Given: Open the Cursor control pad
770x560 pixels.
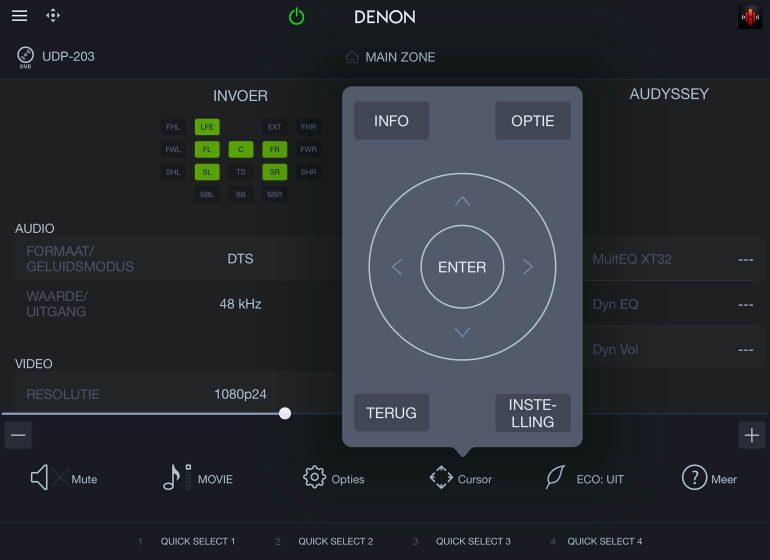Looking at the screenshot, I should tap(460, 478).
